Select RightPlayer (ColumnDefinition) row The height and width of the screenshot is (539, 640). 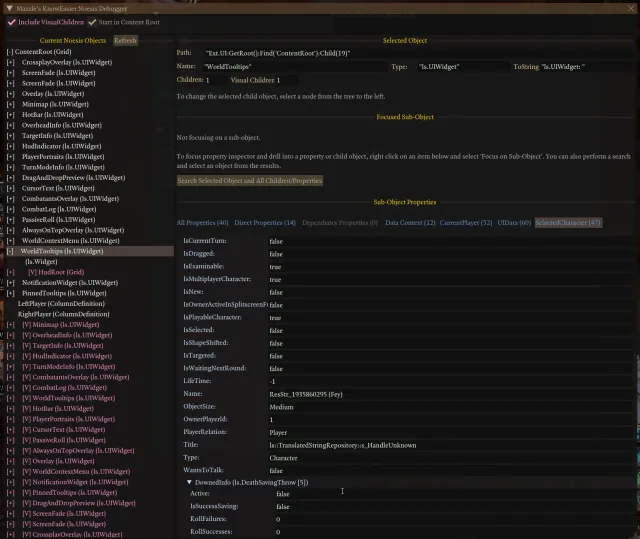tap(64, 314)
